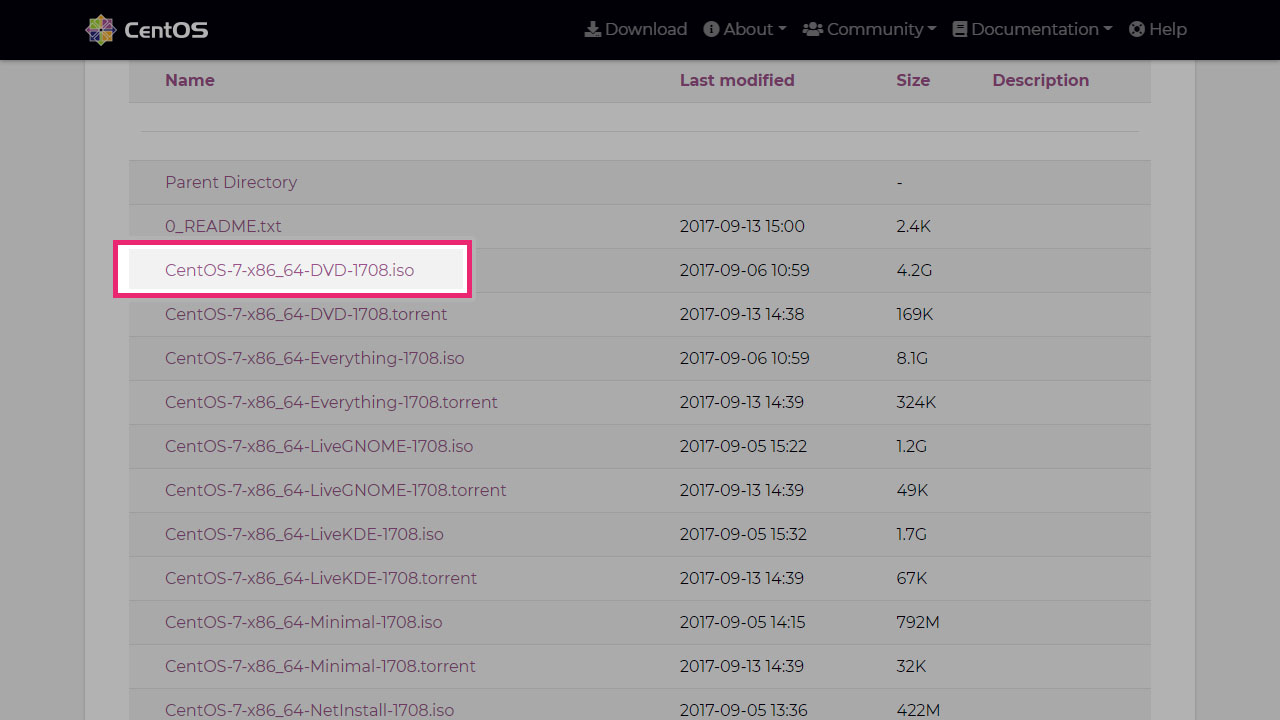1280x720 pixels.
Task: Download CentOS-7-x86_64-Minimal-1708.iso
Action: 304,622
